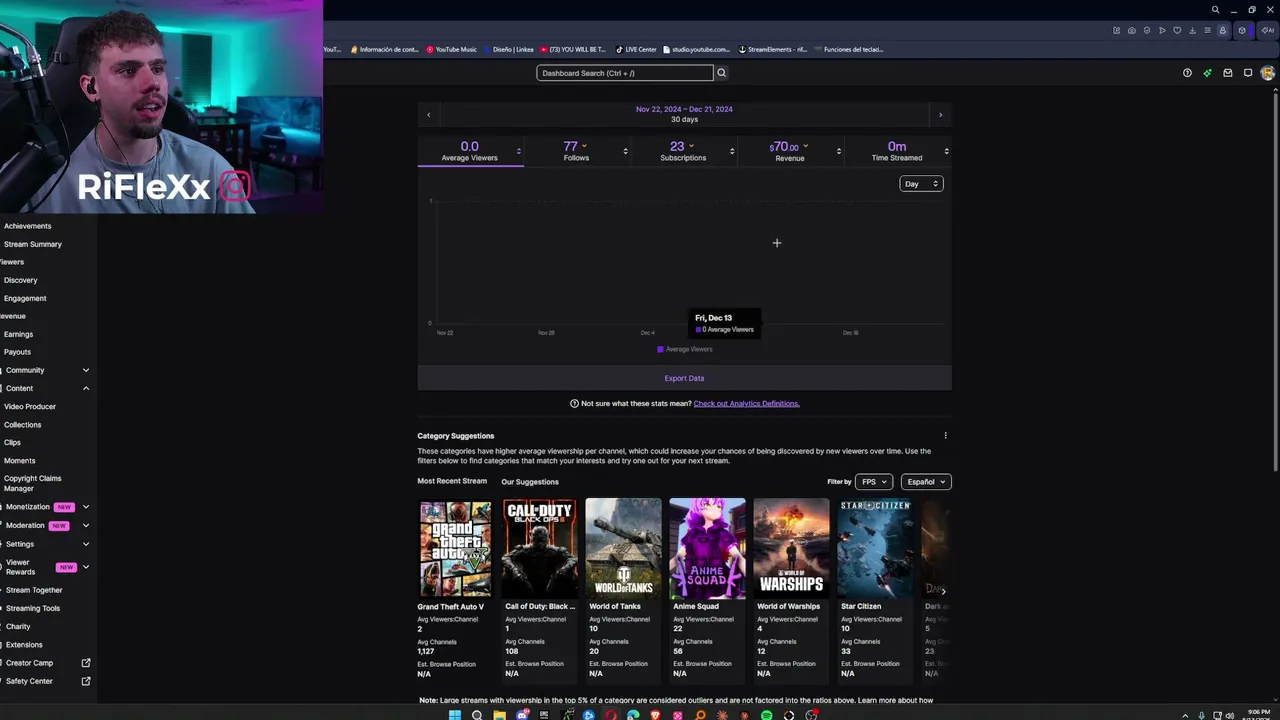Open the Anime Squad category thumbnail
The image size is (1280, 720).
point(707,549)
